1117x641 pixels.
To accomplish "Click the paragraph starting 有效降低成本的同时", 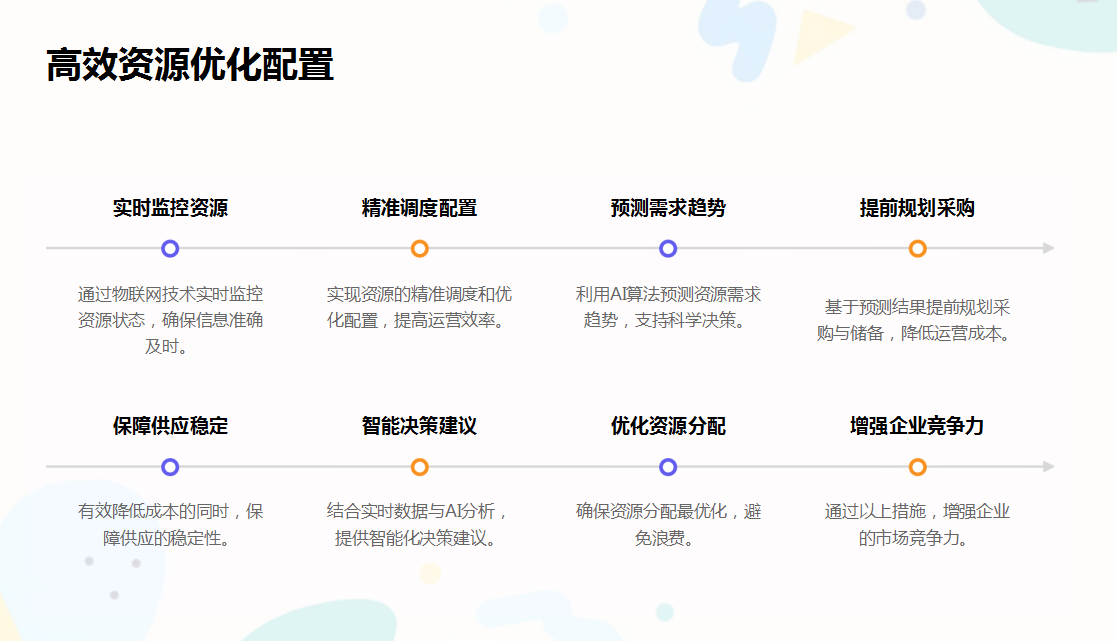I will [x=170, y=525].
